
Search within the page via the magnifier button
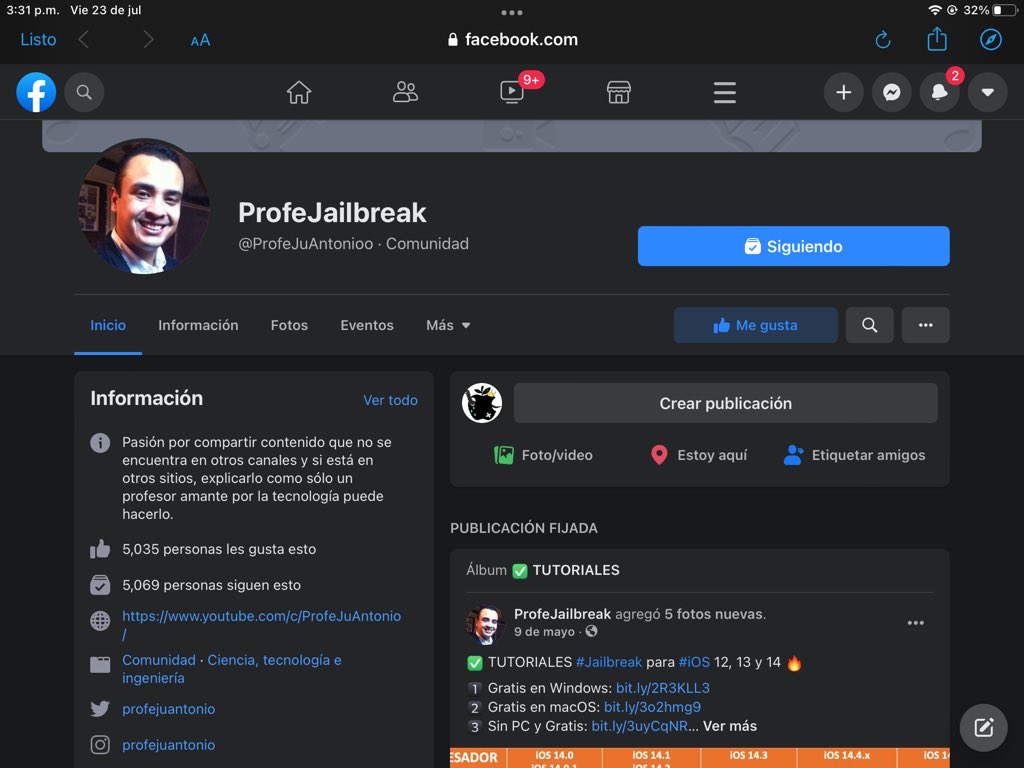(869, 325)
